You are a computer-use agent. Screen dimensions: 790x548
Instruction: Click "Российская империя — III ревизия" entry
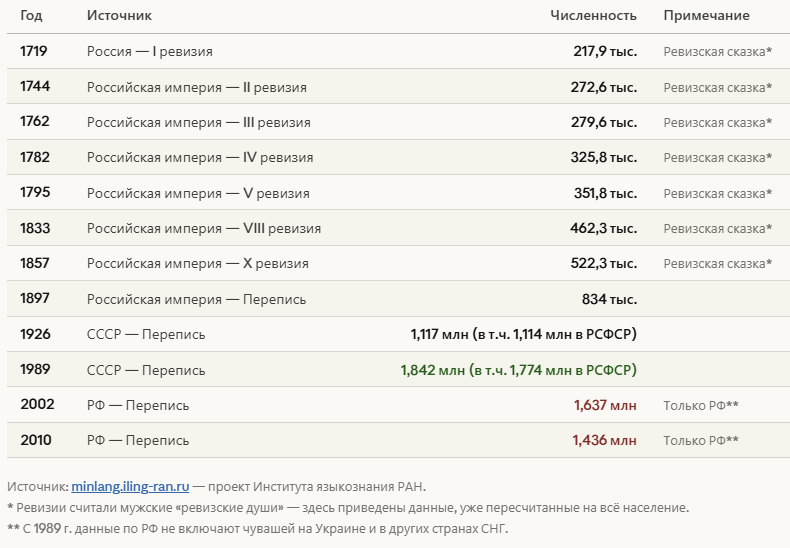click(198, 122)
